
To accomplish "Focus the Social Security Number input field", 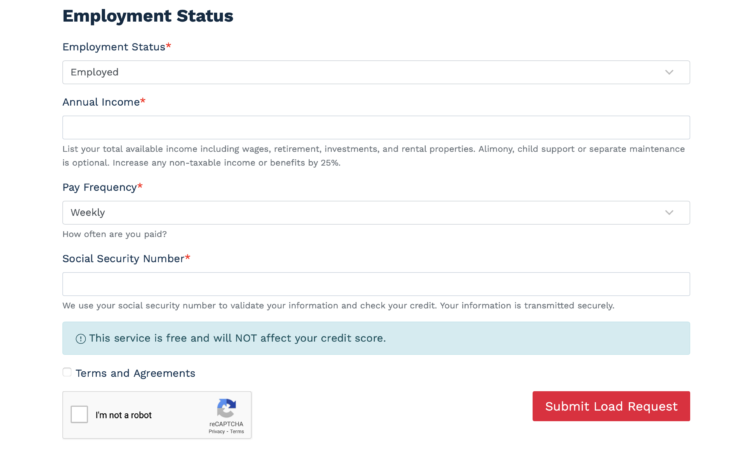I will (x=376, y=284).
